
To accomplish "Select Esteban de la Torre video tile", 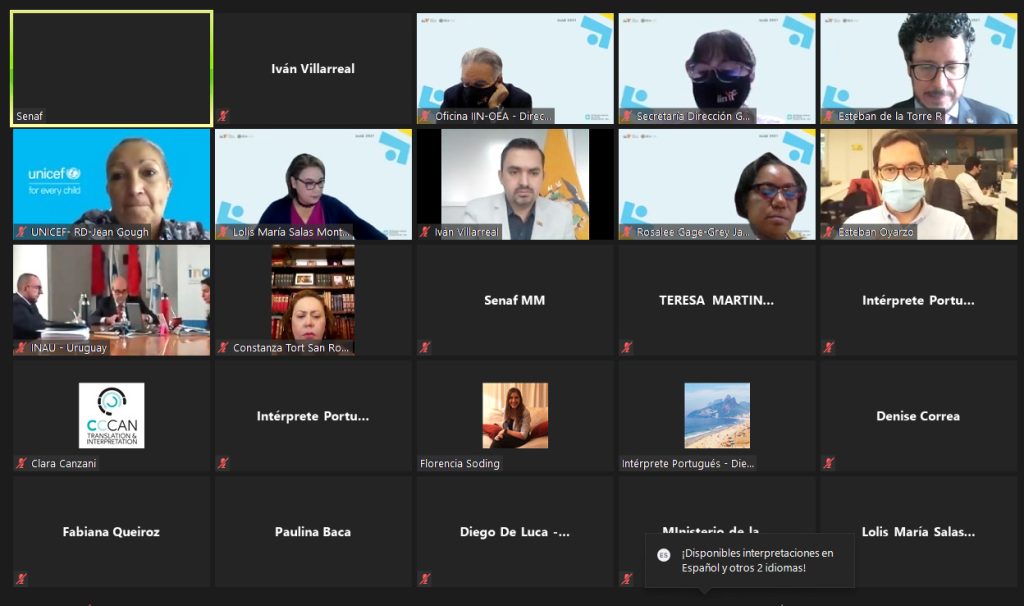I will (918, 68).
